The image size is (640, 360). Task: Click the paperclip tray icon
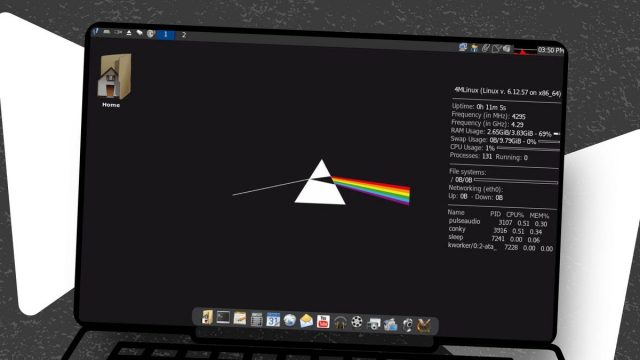485,48
